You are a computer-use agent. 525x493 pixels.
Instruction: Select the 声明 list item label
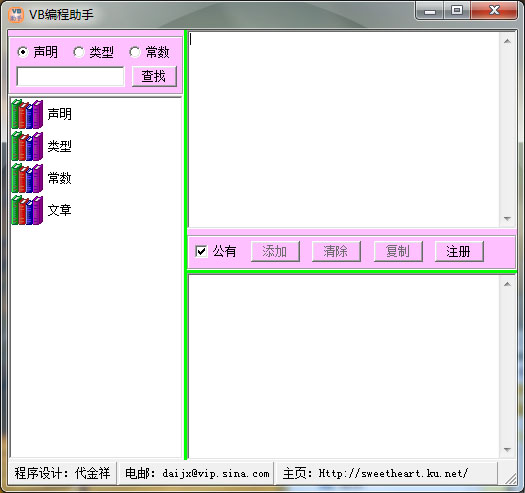tap(60, 114)
